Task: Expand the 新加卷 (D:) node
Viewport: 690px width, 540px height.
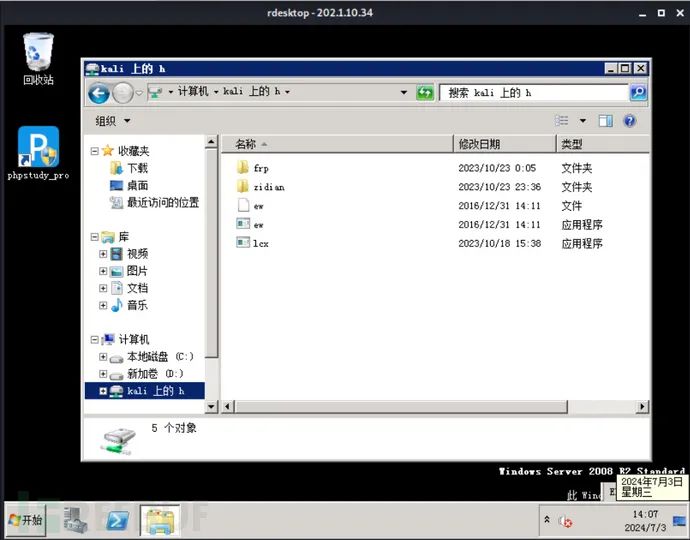Action: 103,374
